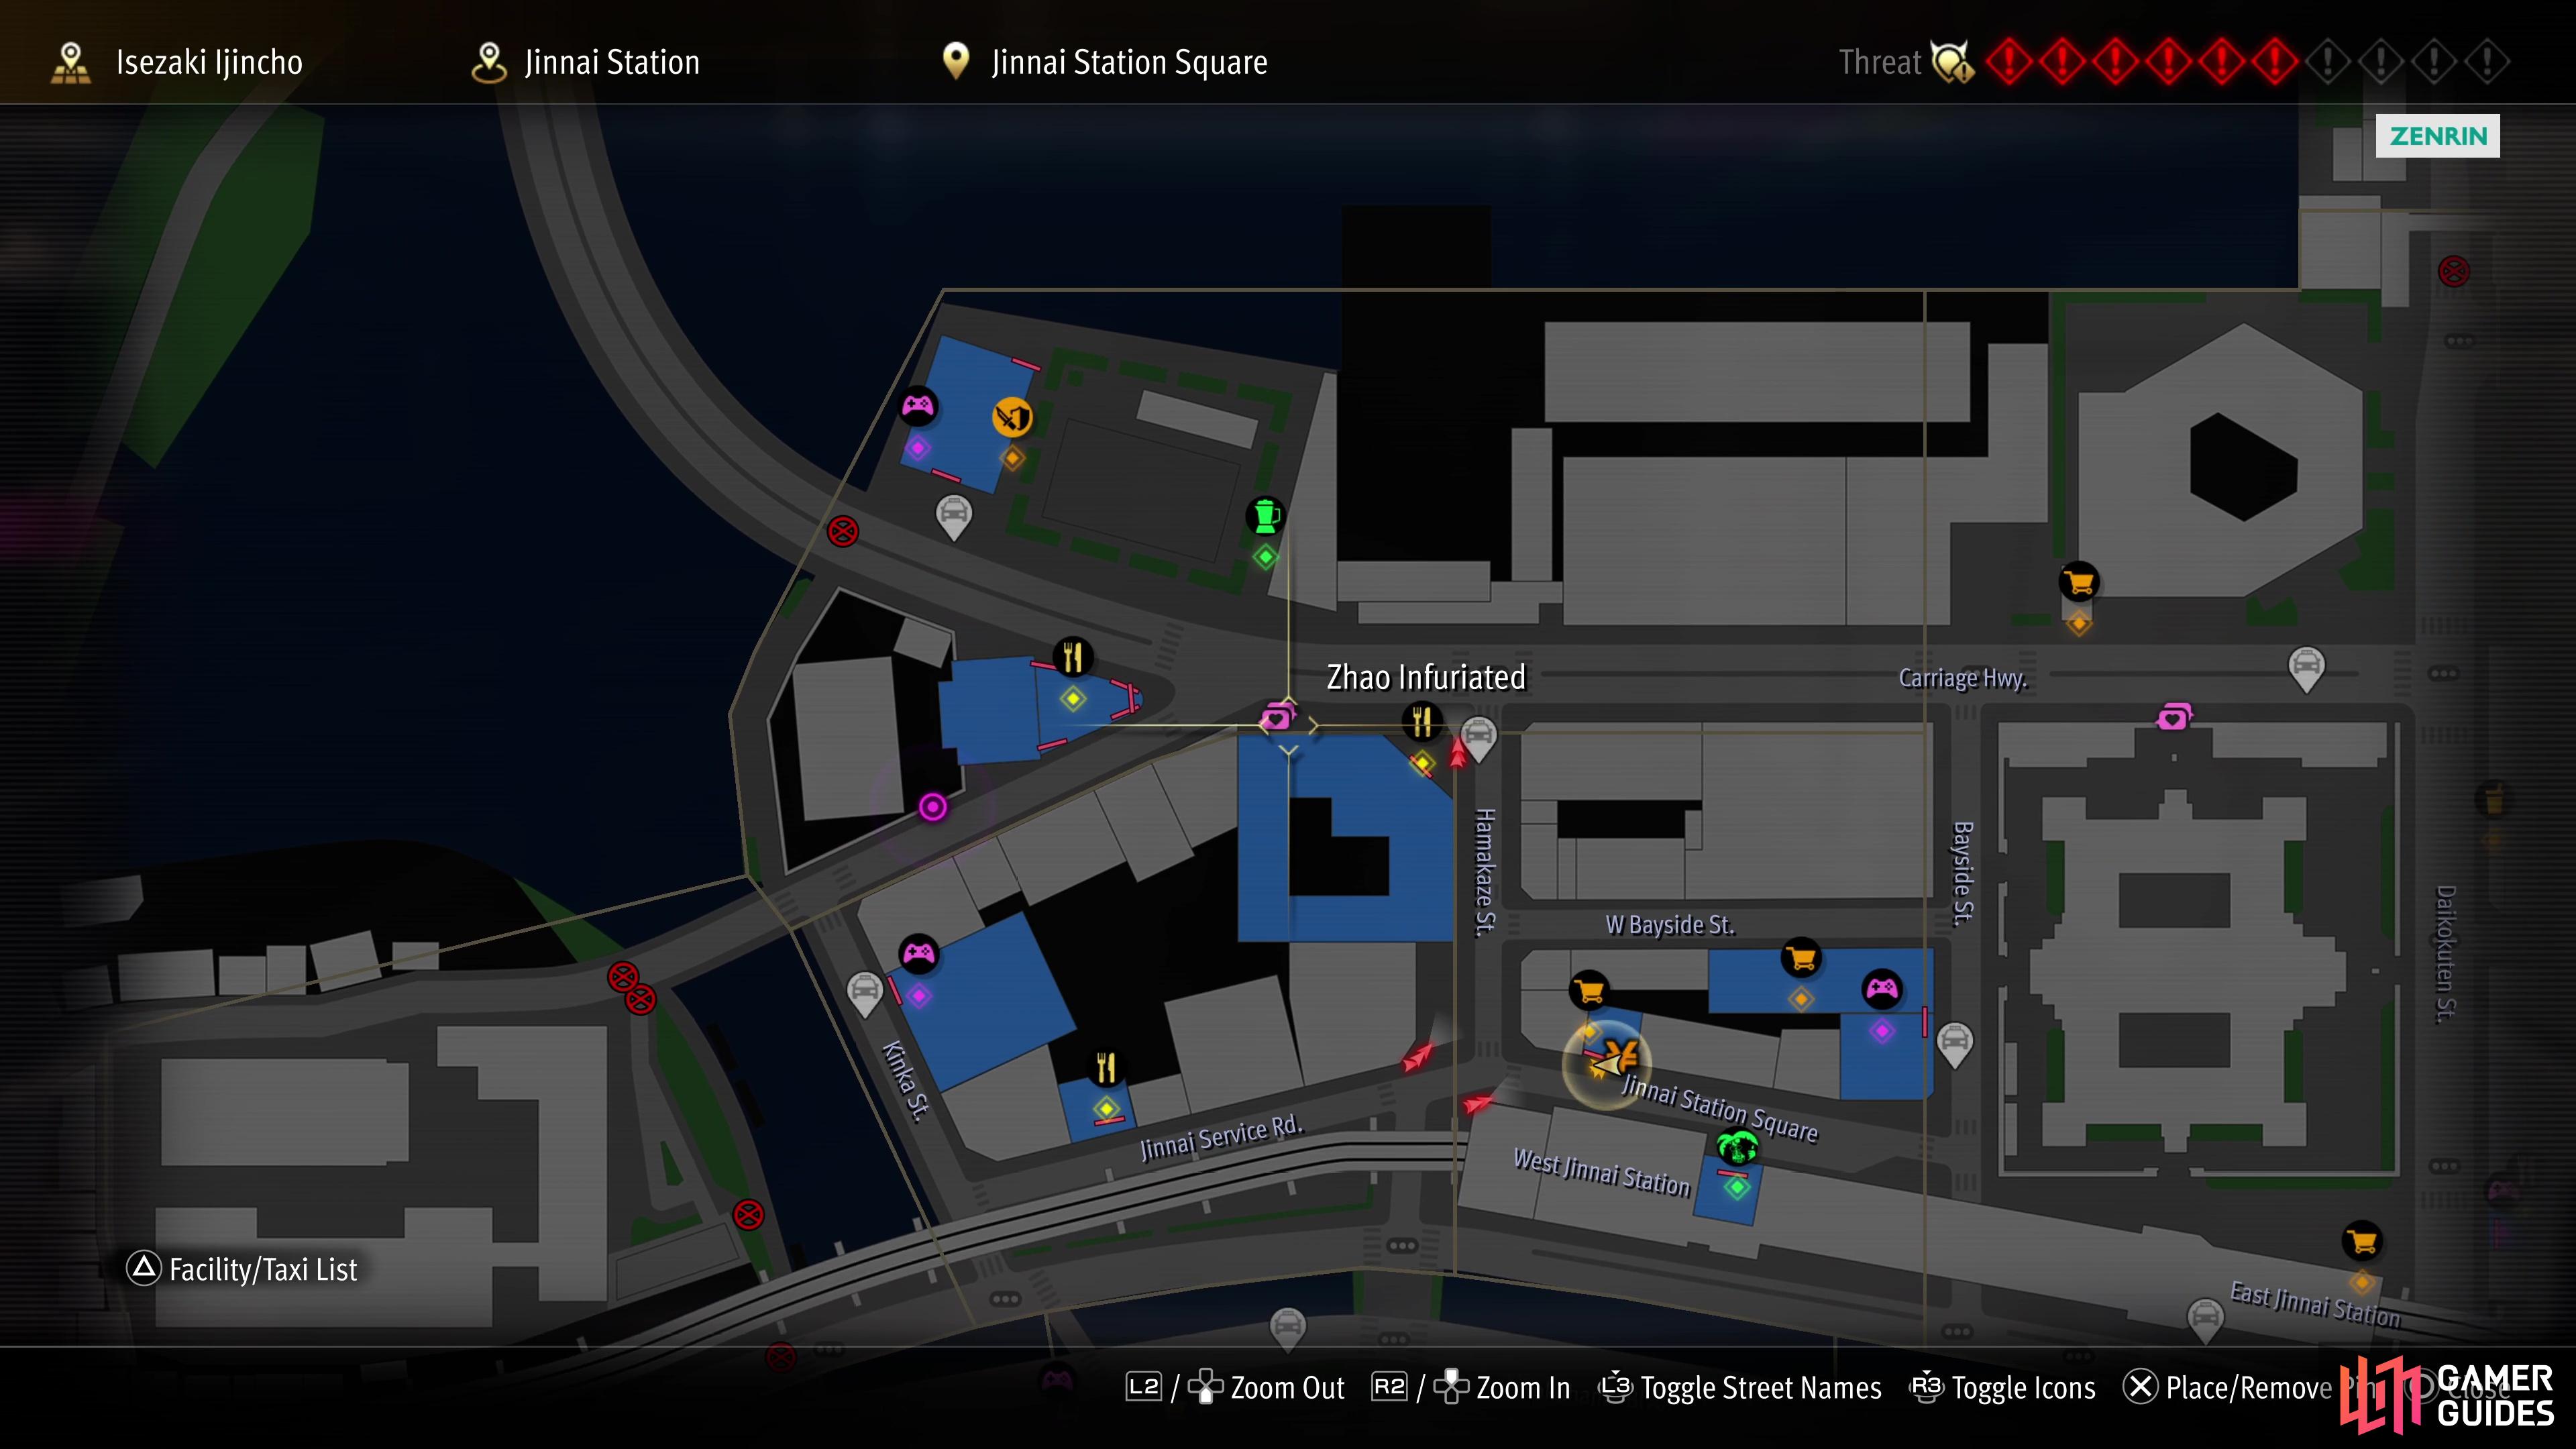Select the yen player location marker
2576x1449 pixels.
click(1608, 1063)
